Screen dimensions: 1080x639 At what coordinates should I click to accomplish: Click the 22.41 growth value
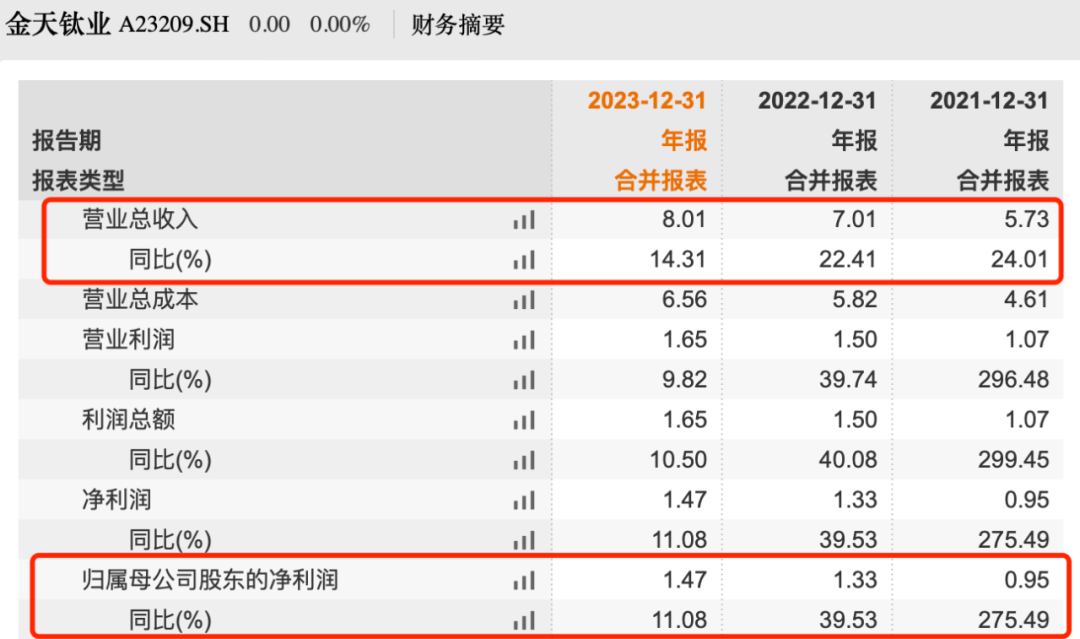click(849, 260)
